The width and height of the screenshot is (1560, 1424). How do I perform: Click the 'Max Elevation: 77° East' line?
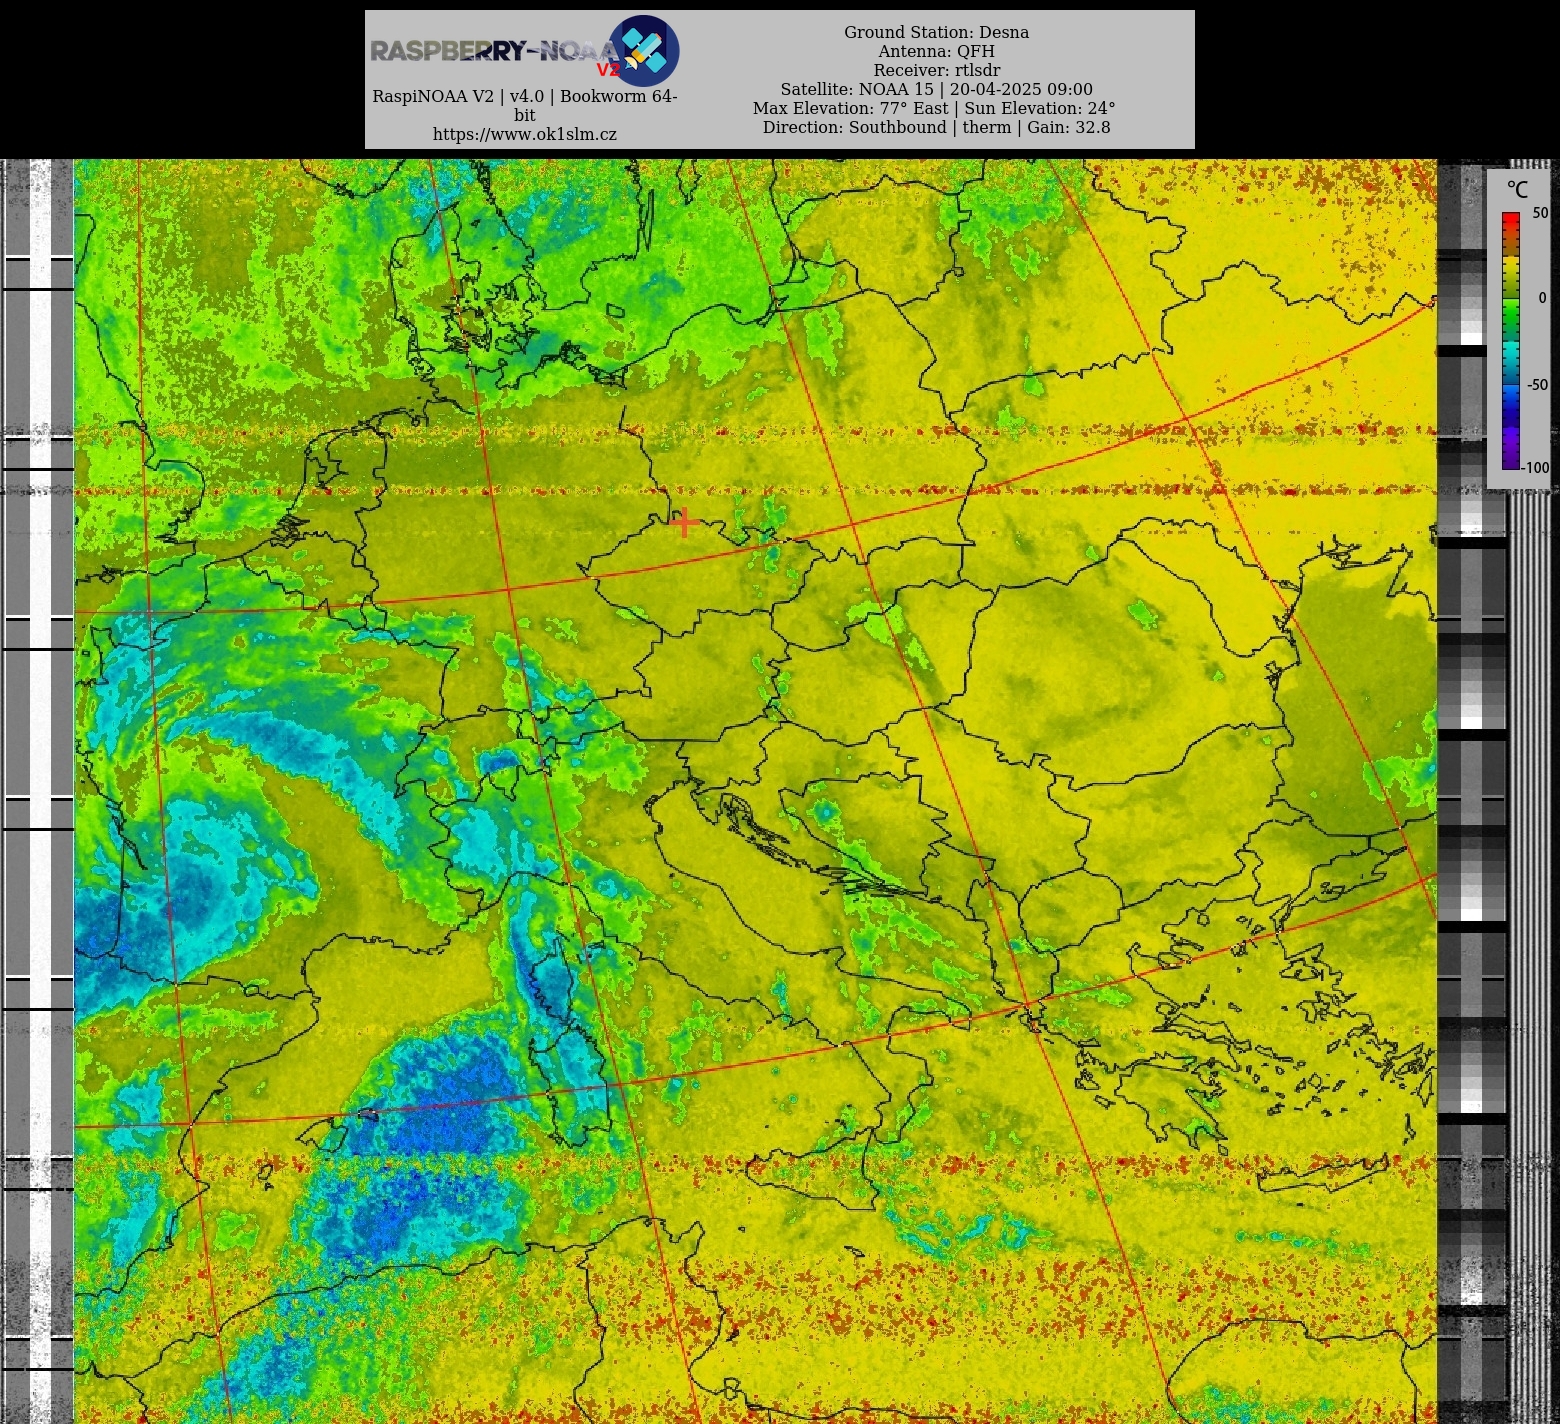tap(934, 108)
